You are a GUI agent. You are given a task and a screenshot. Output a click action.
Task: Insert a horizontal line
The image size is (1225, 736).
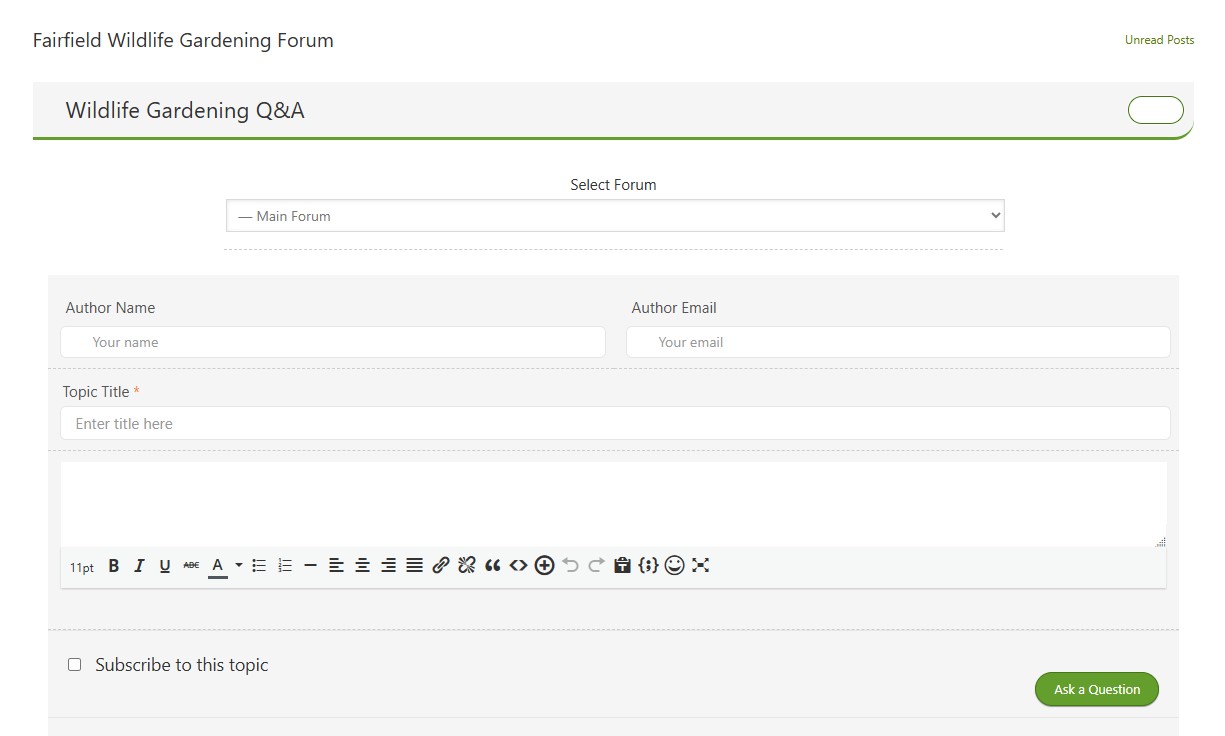311,566
